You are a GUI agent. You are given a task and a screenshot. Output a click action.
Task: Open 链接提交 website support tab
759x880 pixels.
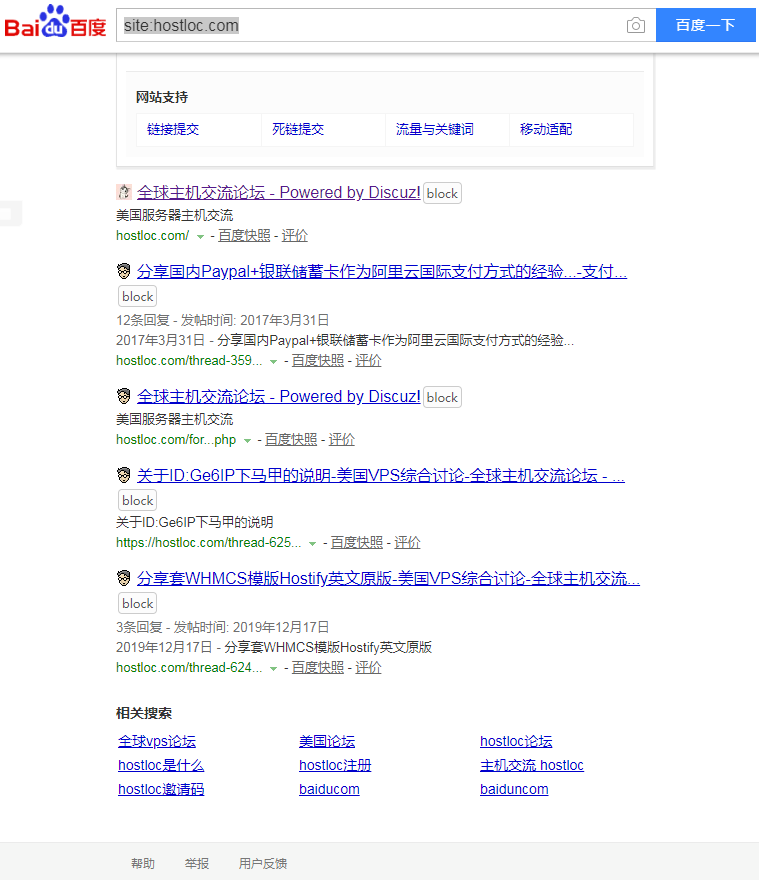pyautogui.click(x=173, y=130)
